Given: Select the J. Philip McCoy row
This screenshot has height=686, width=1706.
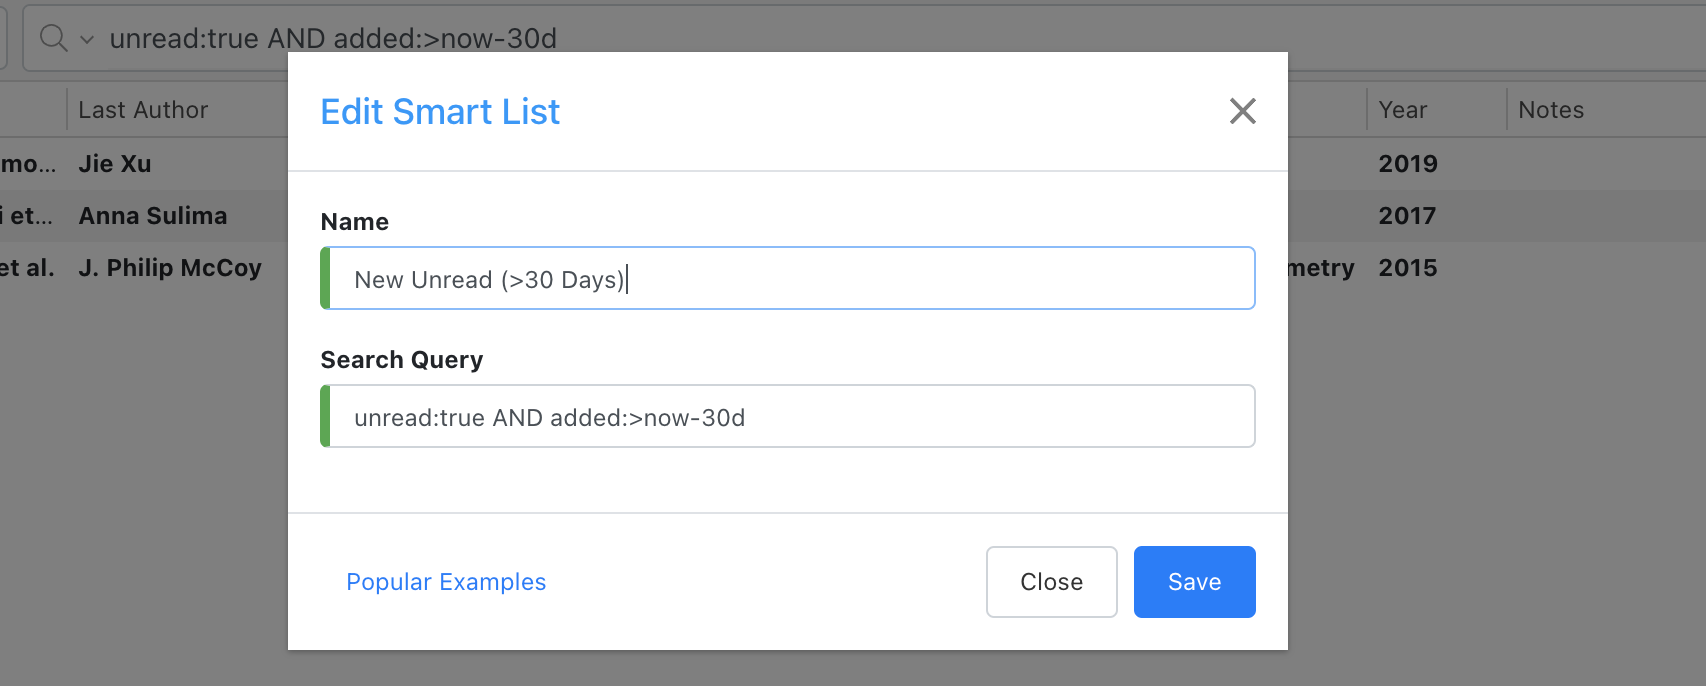Looking at the screenshot, I should point(170,267).
